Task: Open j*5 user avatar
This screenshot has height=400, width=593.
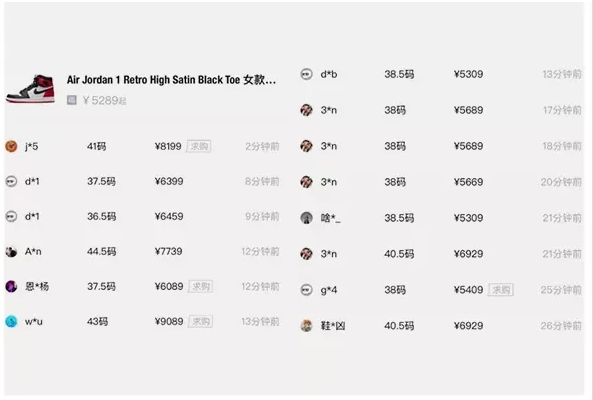Action: click(x=11, y=146)
